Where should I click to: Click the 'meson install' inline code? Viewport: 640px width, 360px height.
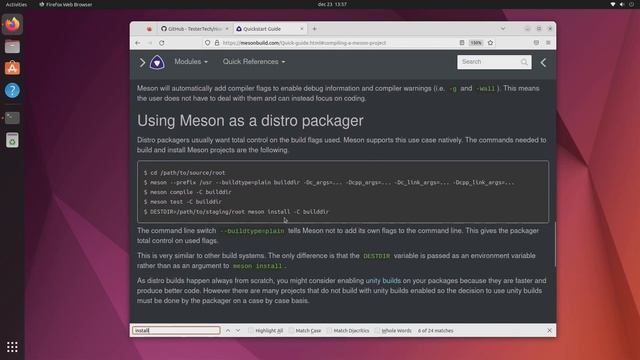[x=257, y=266]
